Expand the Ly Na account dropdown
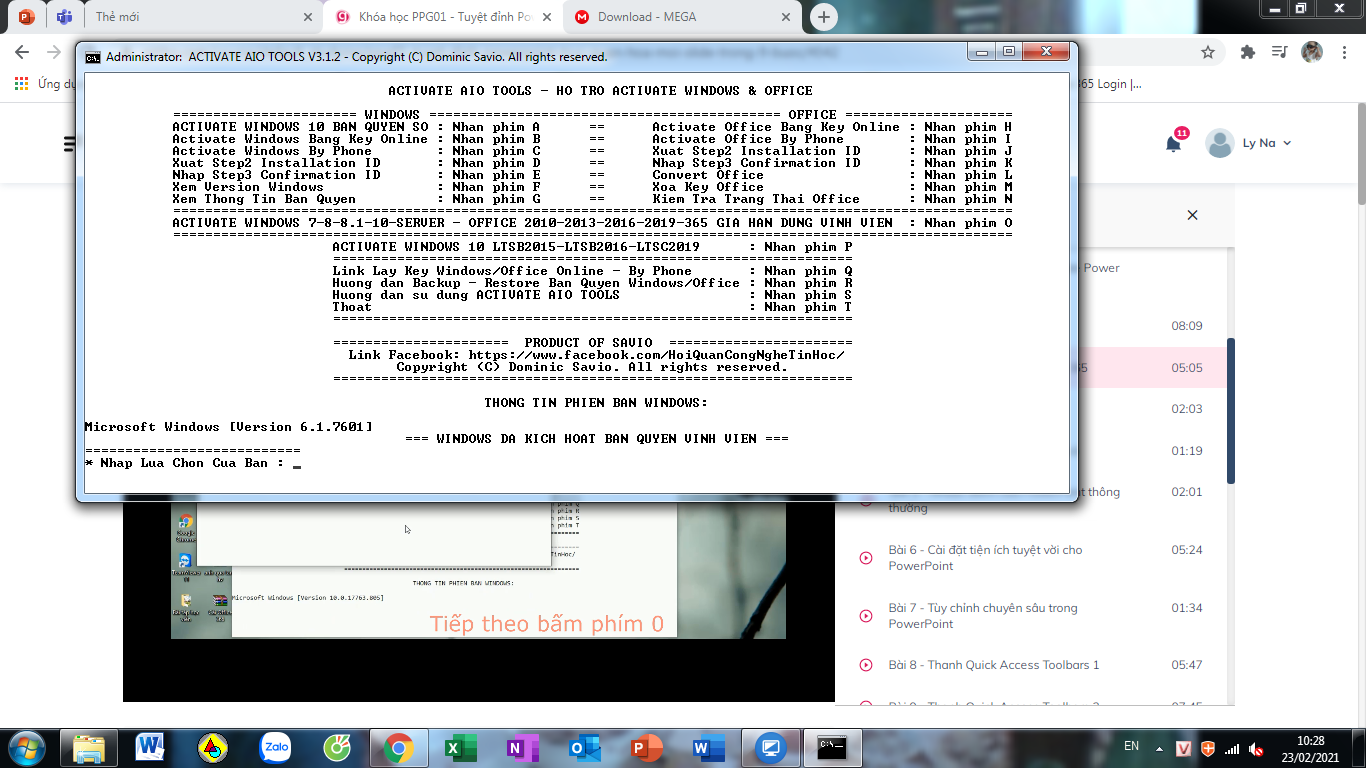This screenshot has height=768, width=1366. [x=1287, y=143]
